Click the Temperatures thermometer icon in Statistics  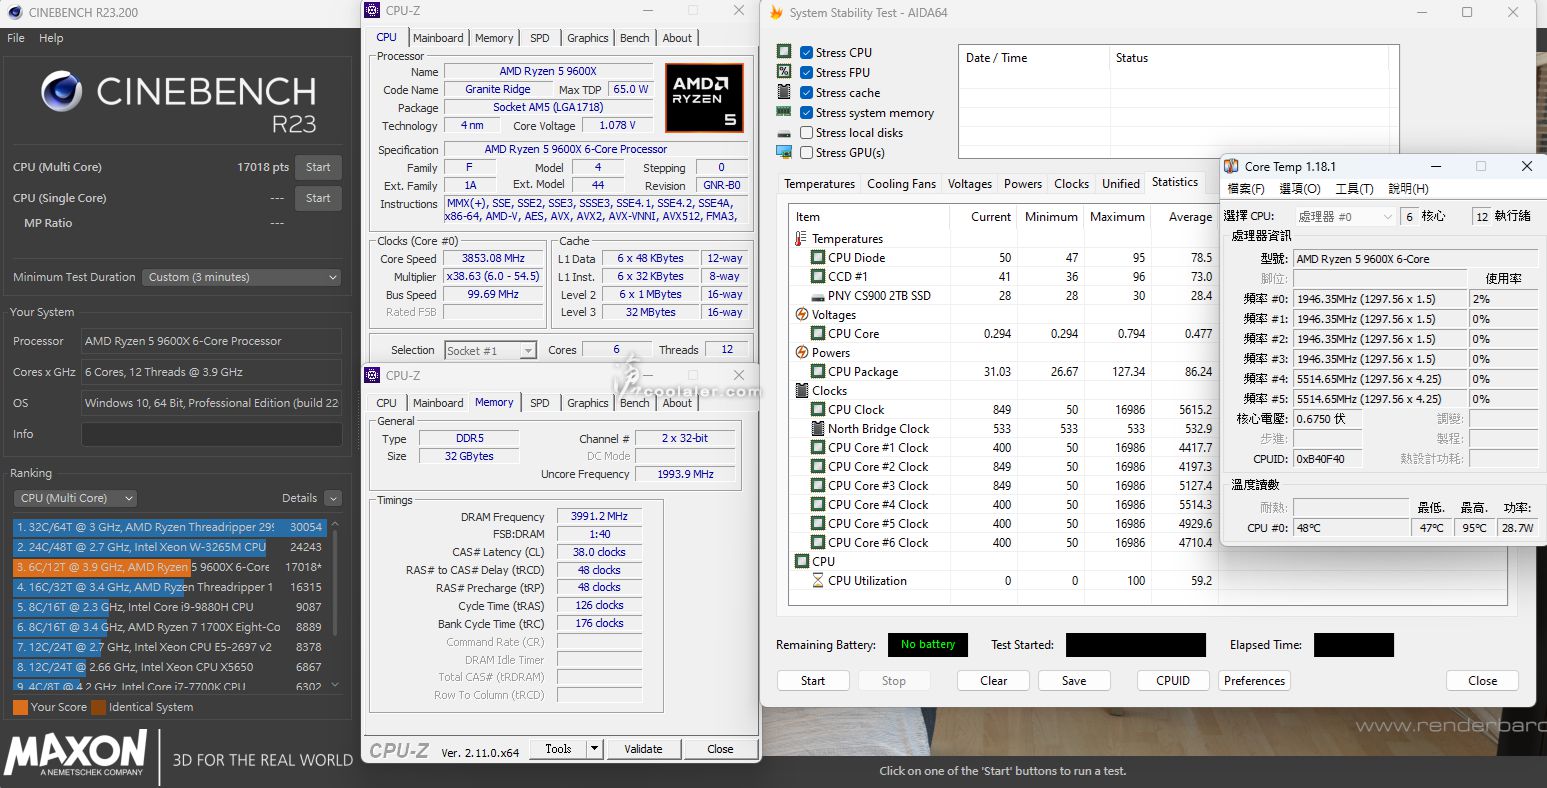tap(800, 239)
